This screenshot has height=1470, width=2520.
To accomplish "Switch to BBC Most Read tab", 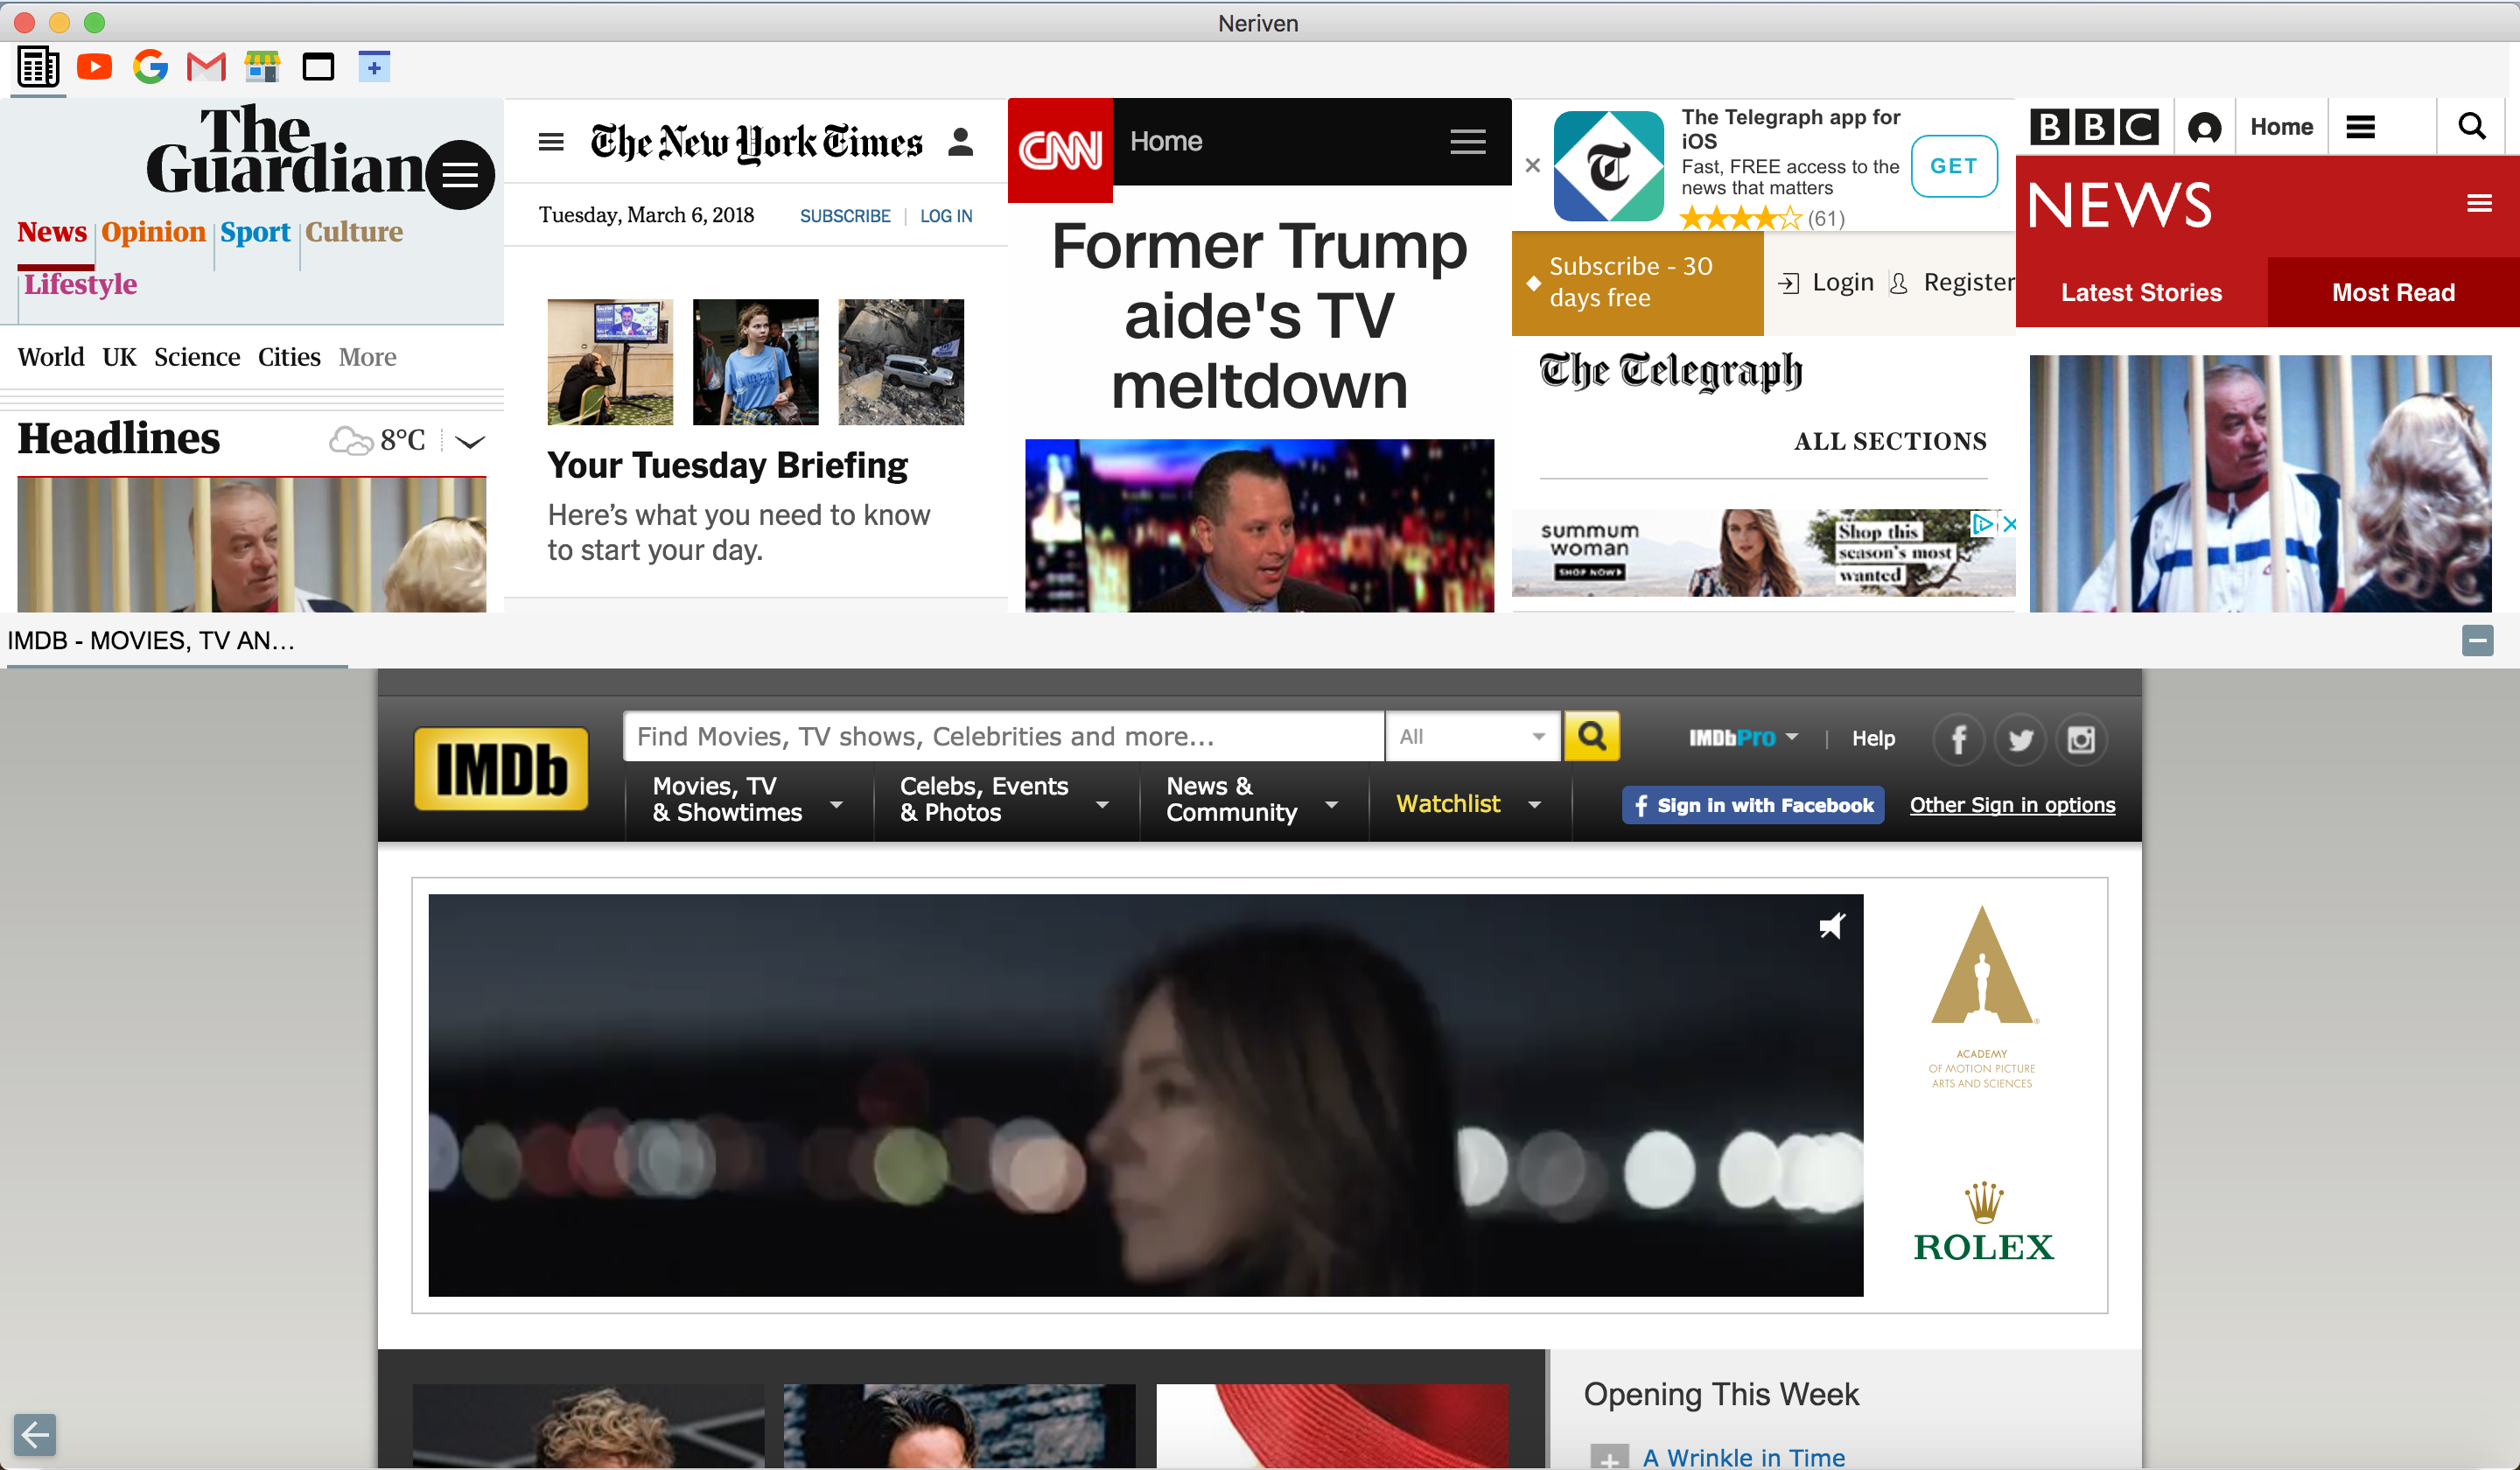I will 2393,292.
